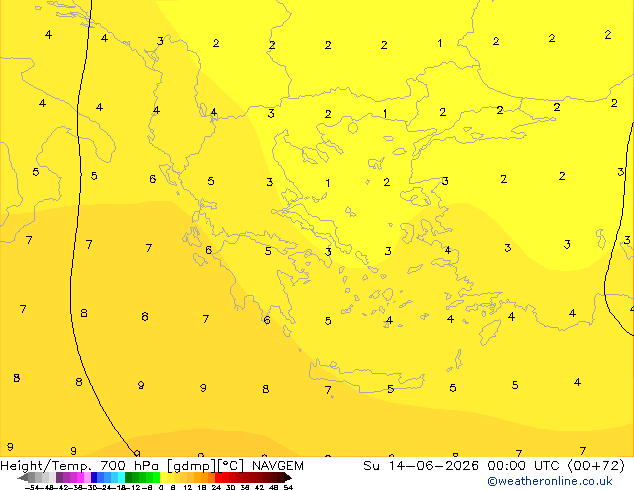Click the gray arrow at the legend's left end
634x490 pixels.
click(23, 477)
